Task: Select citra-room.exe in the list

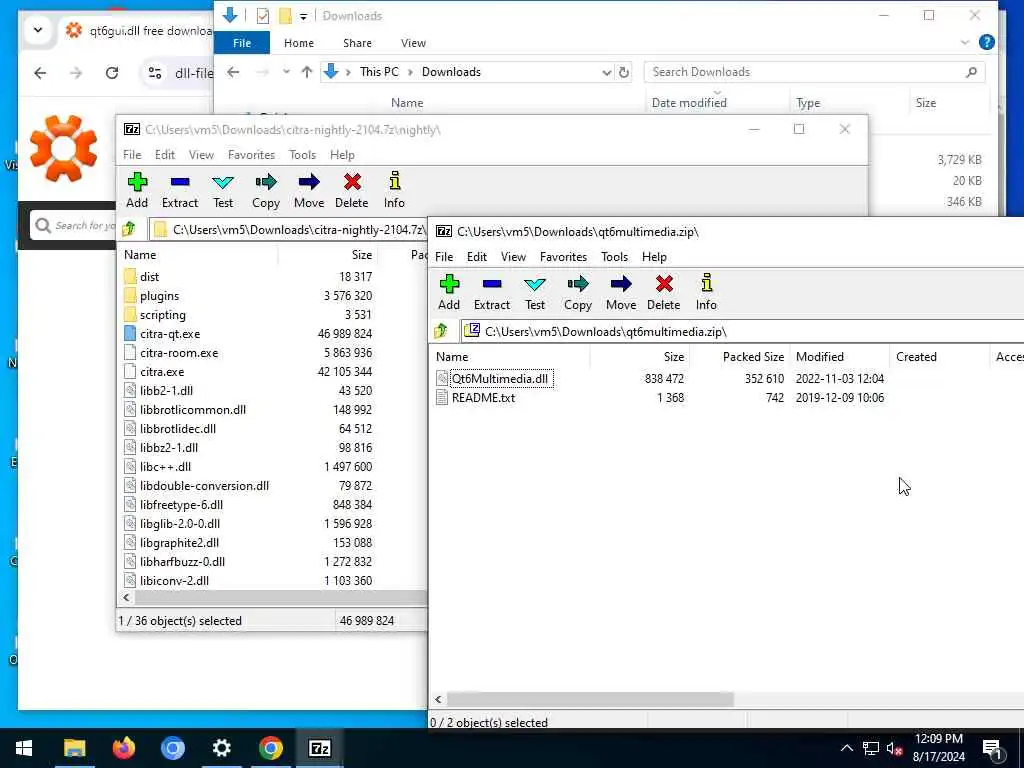Action: (178, 353)
